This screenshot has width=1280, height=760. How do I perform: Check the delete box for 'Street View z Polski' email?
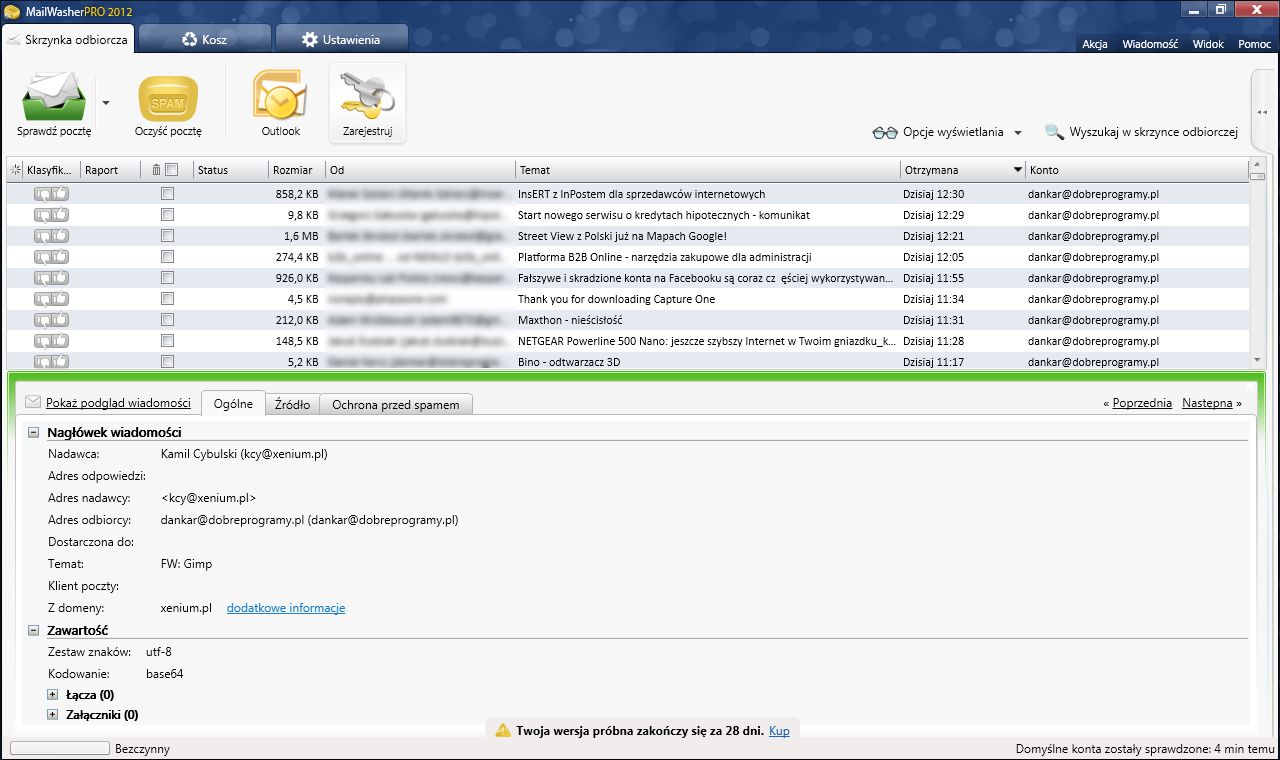coord(167,236)
